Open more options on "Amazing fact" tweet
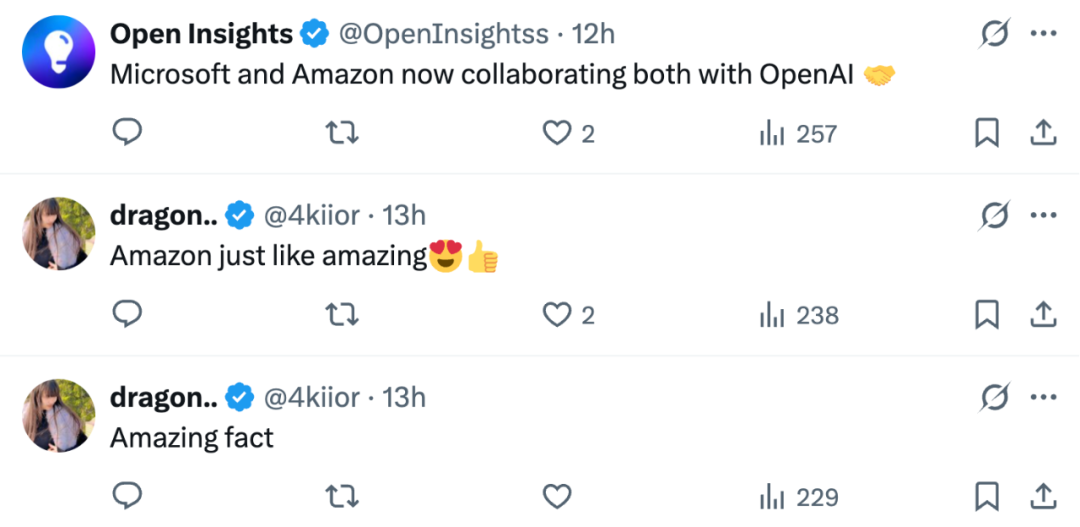1080x527 pixels. coord(1043,398)
